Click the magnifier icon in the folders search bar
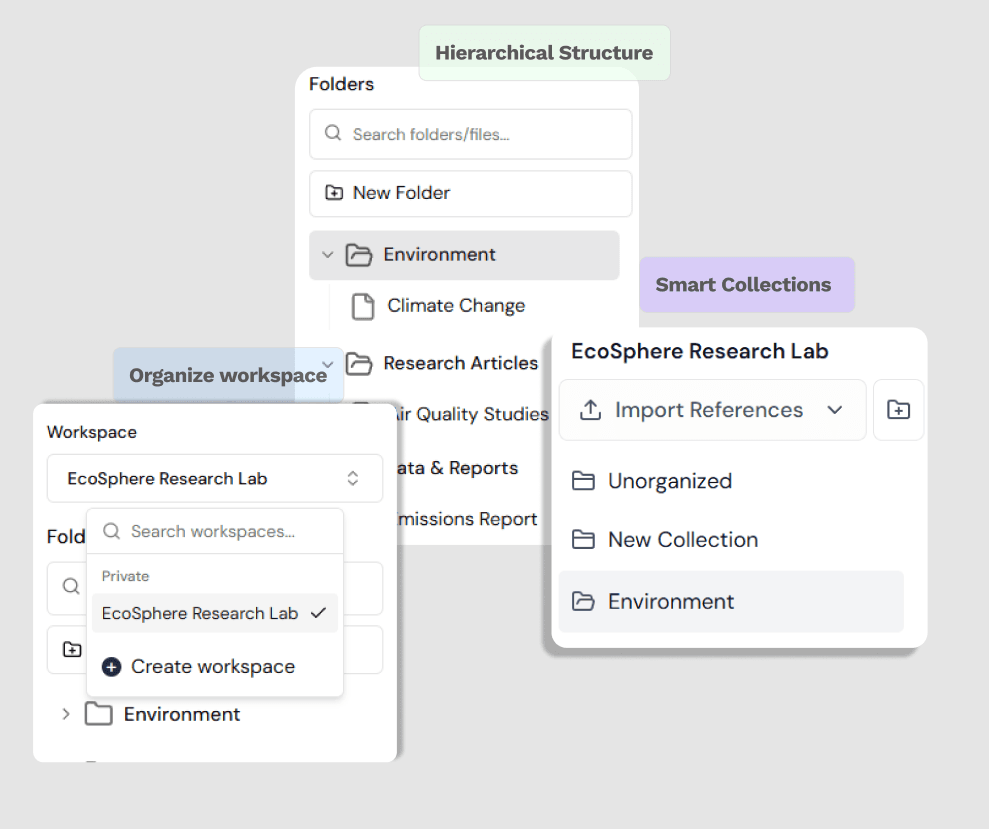Image resolution: width=989 pixels, height=829 pixels. pyautogui.click(x=332, y=133)
